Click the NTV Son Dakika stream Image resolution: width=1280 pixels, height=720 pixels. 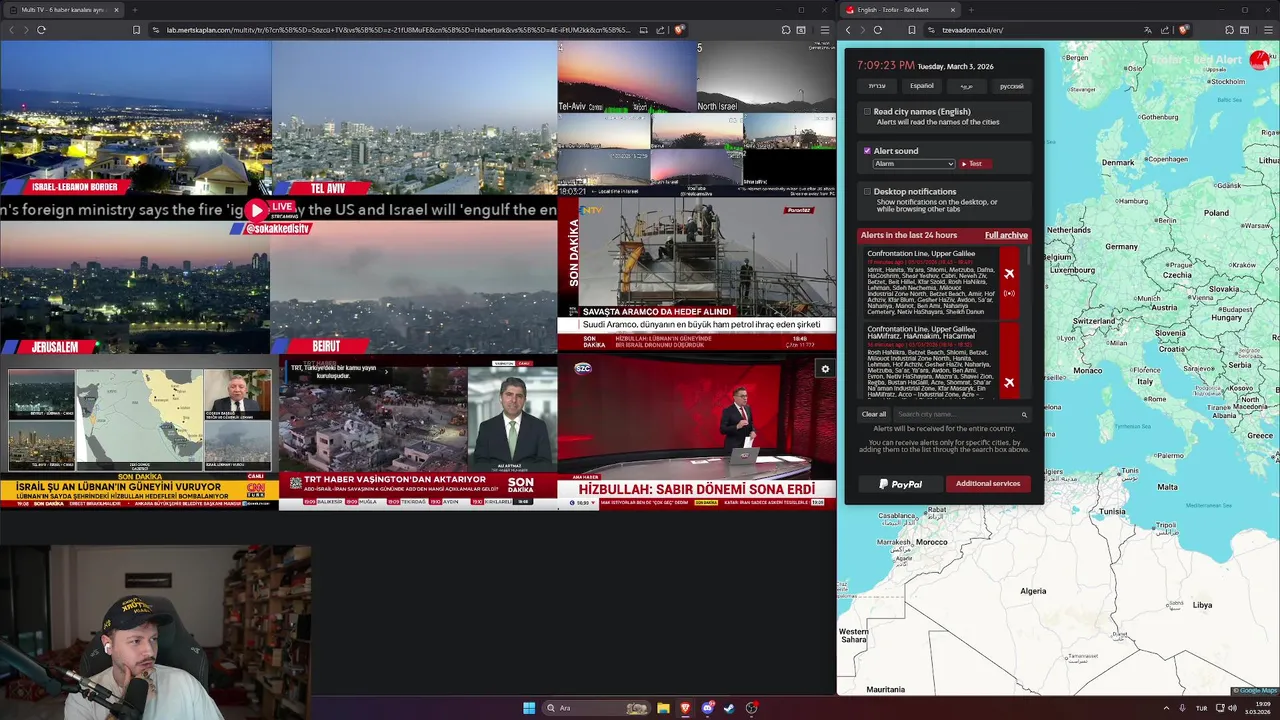[697, 274]
